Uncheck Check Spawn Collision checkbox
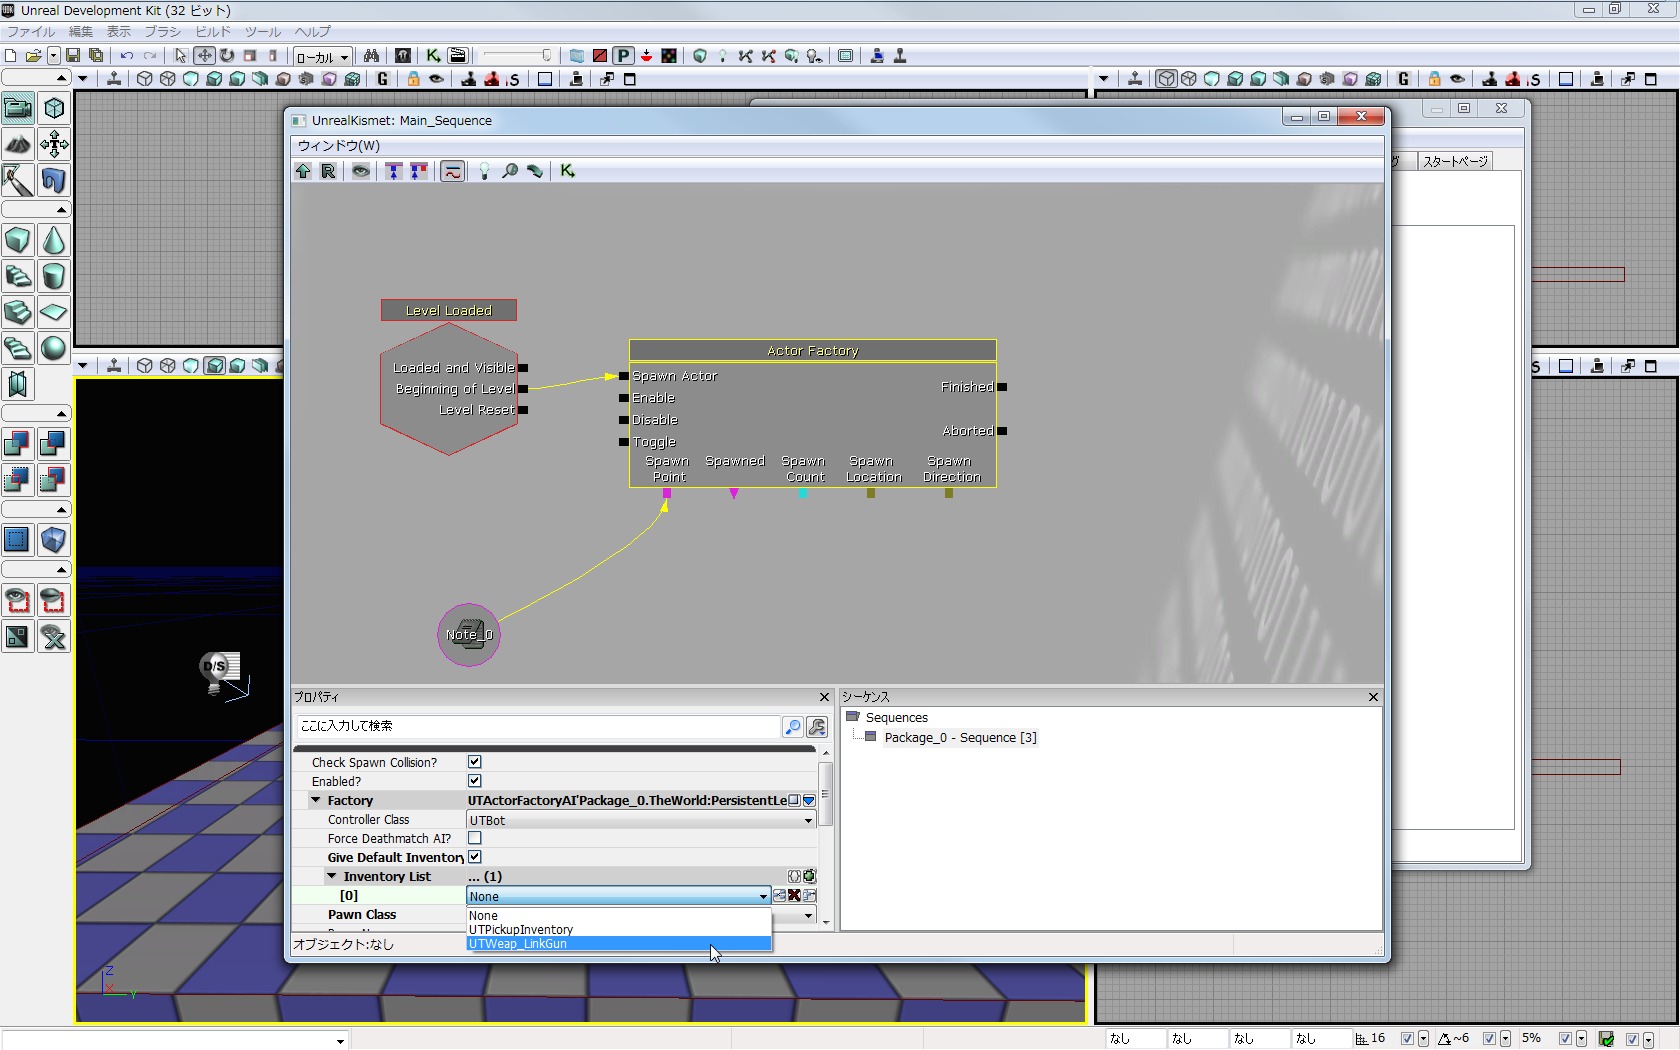Screen dimensions: 1680x1050 coord(475,762)
